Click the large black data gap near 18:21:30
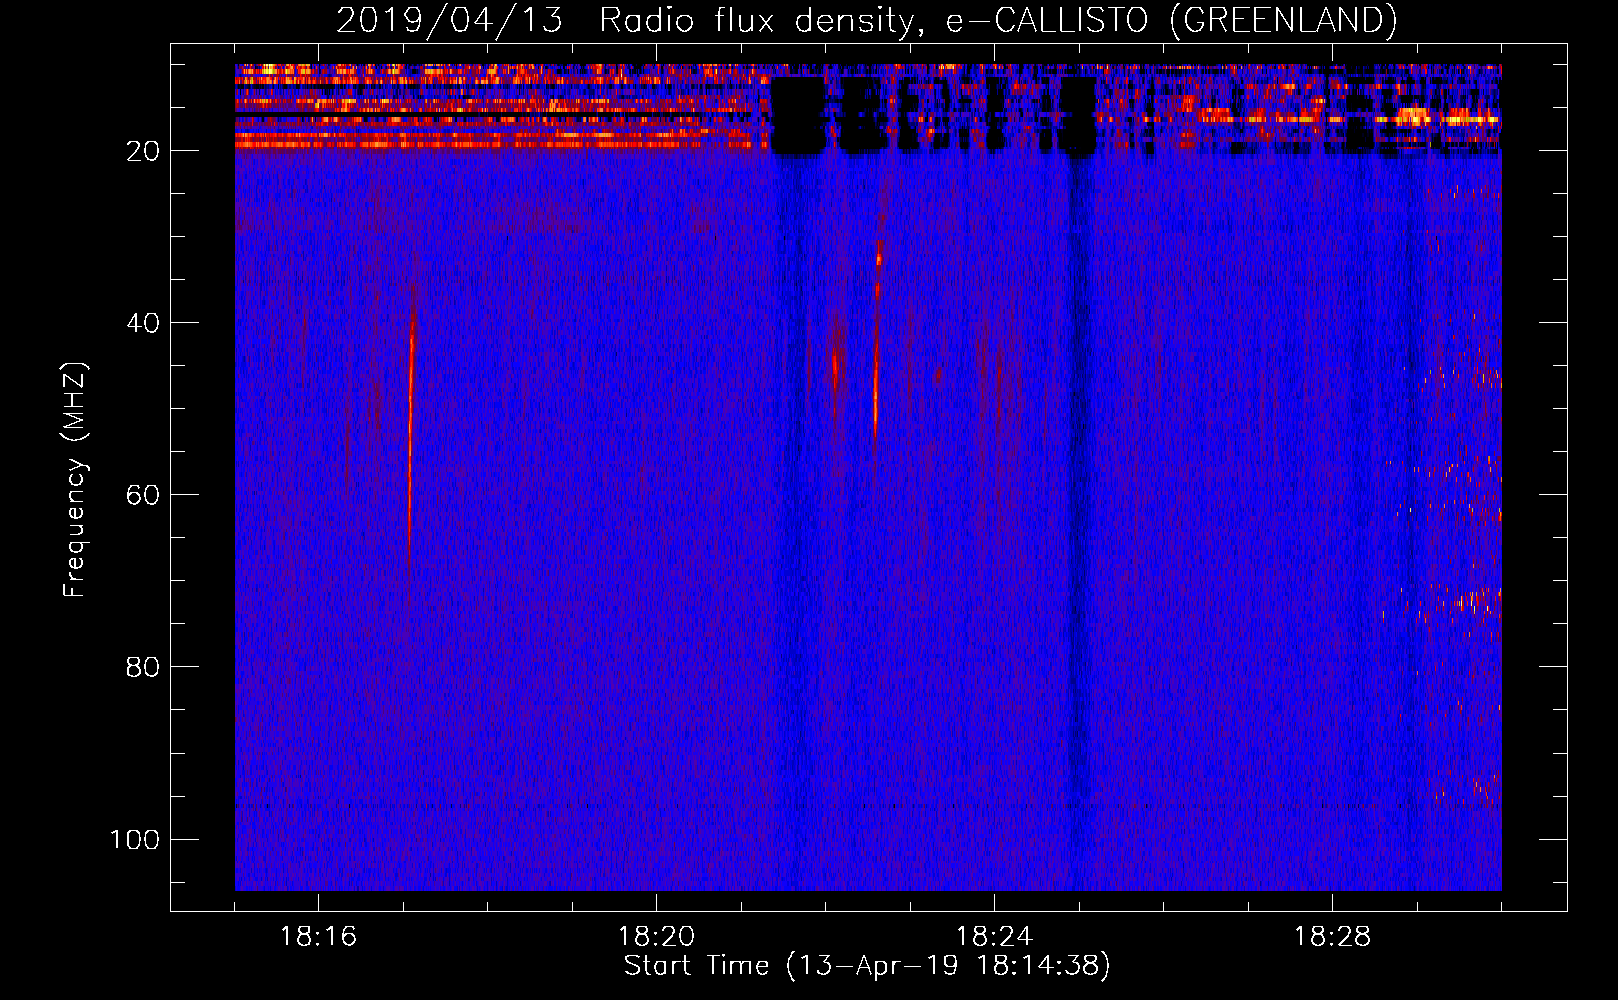Screen dimensions: 1618x1000 798,116
